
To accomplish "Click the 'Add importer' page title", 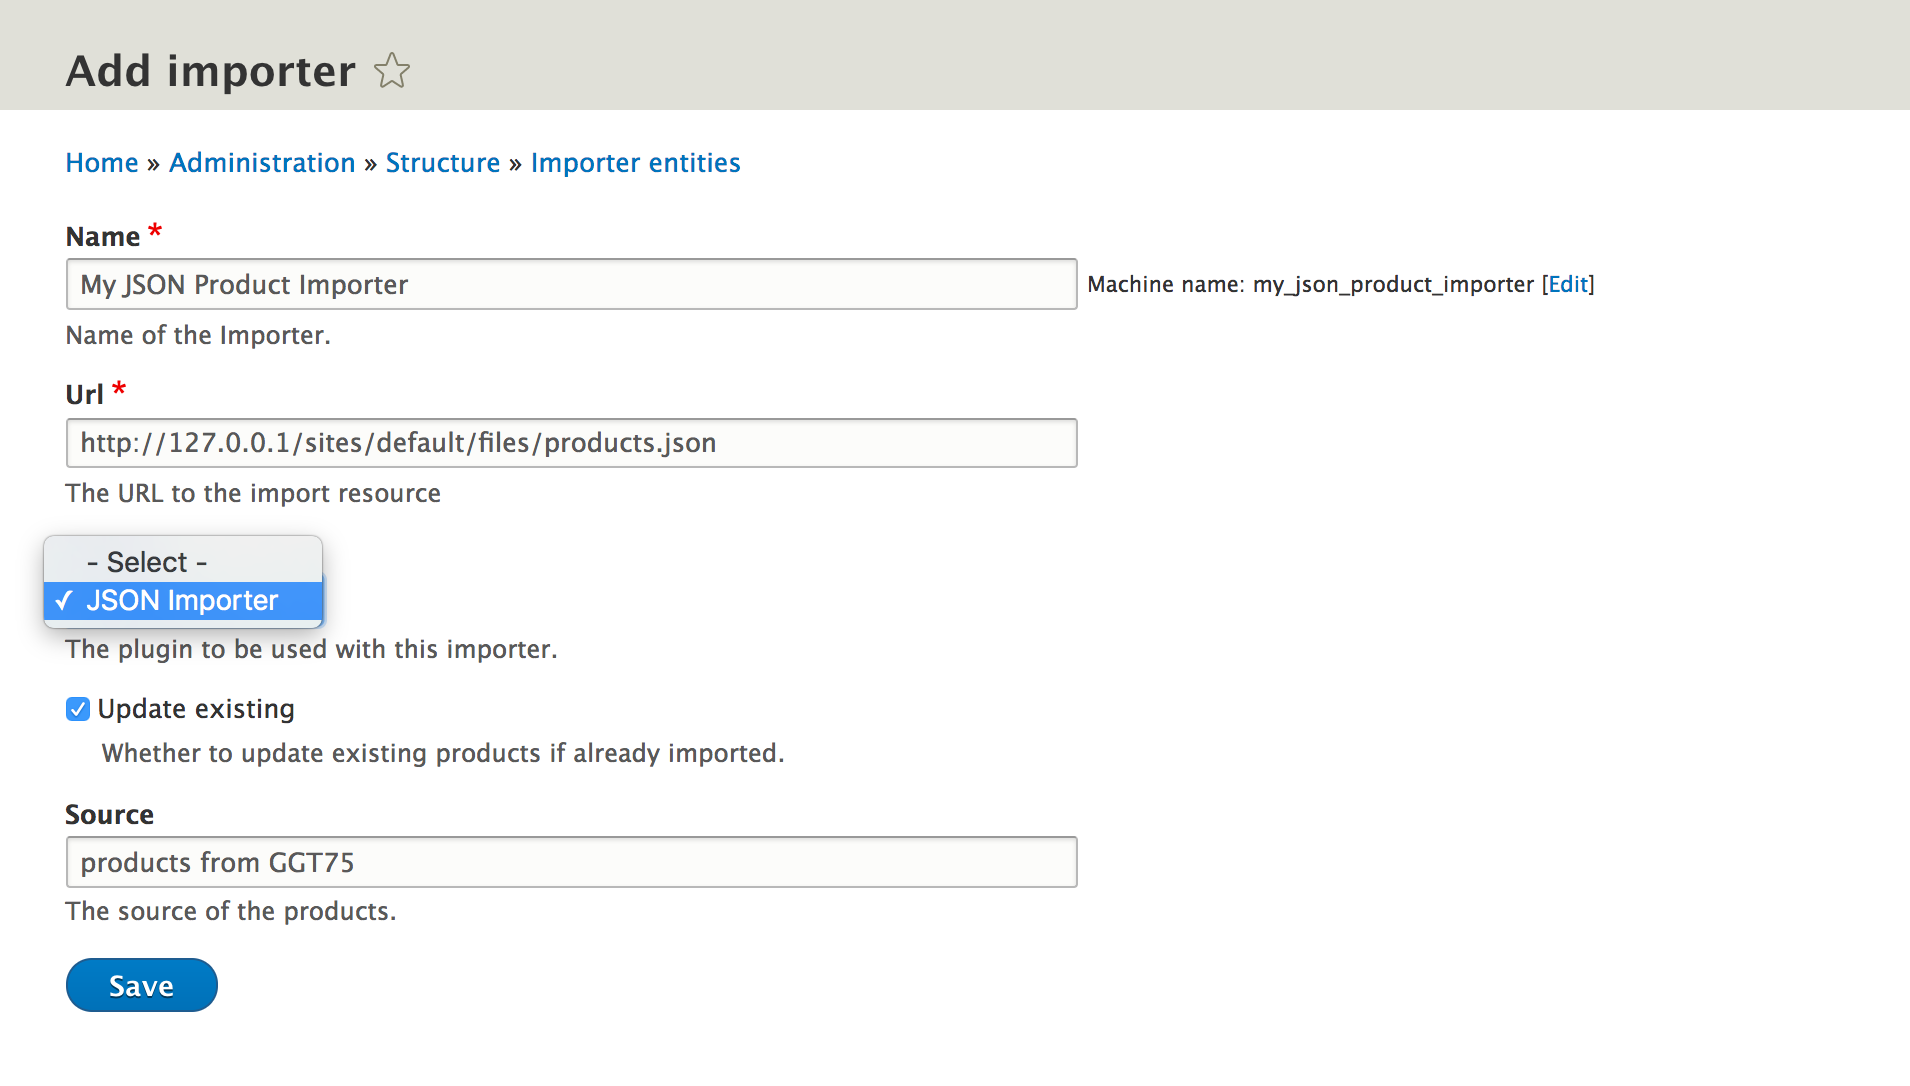I will (x=211, y=71).
